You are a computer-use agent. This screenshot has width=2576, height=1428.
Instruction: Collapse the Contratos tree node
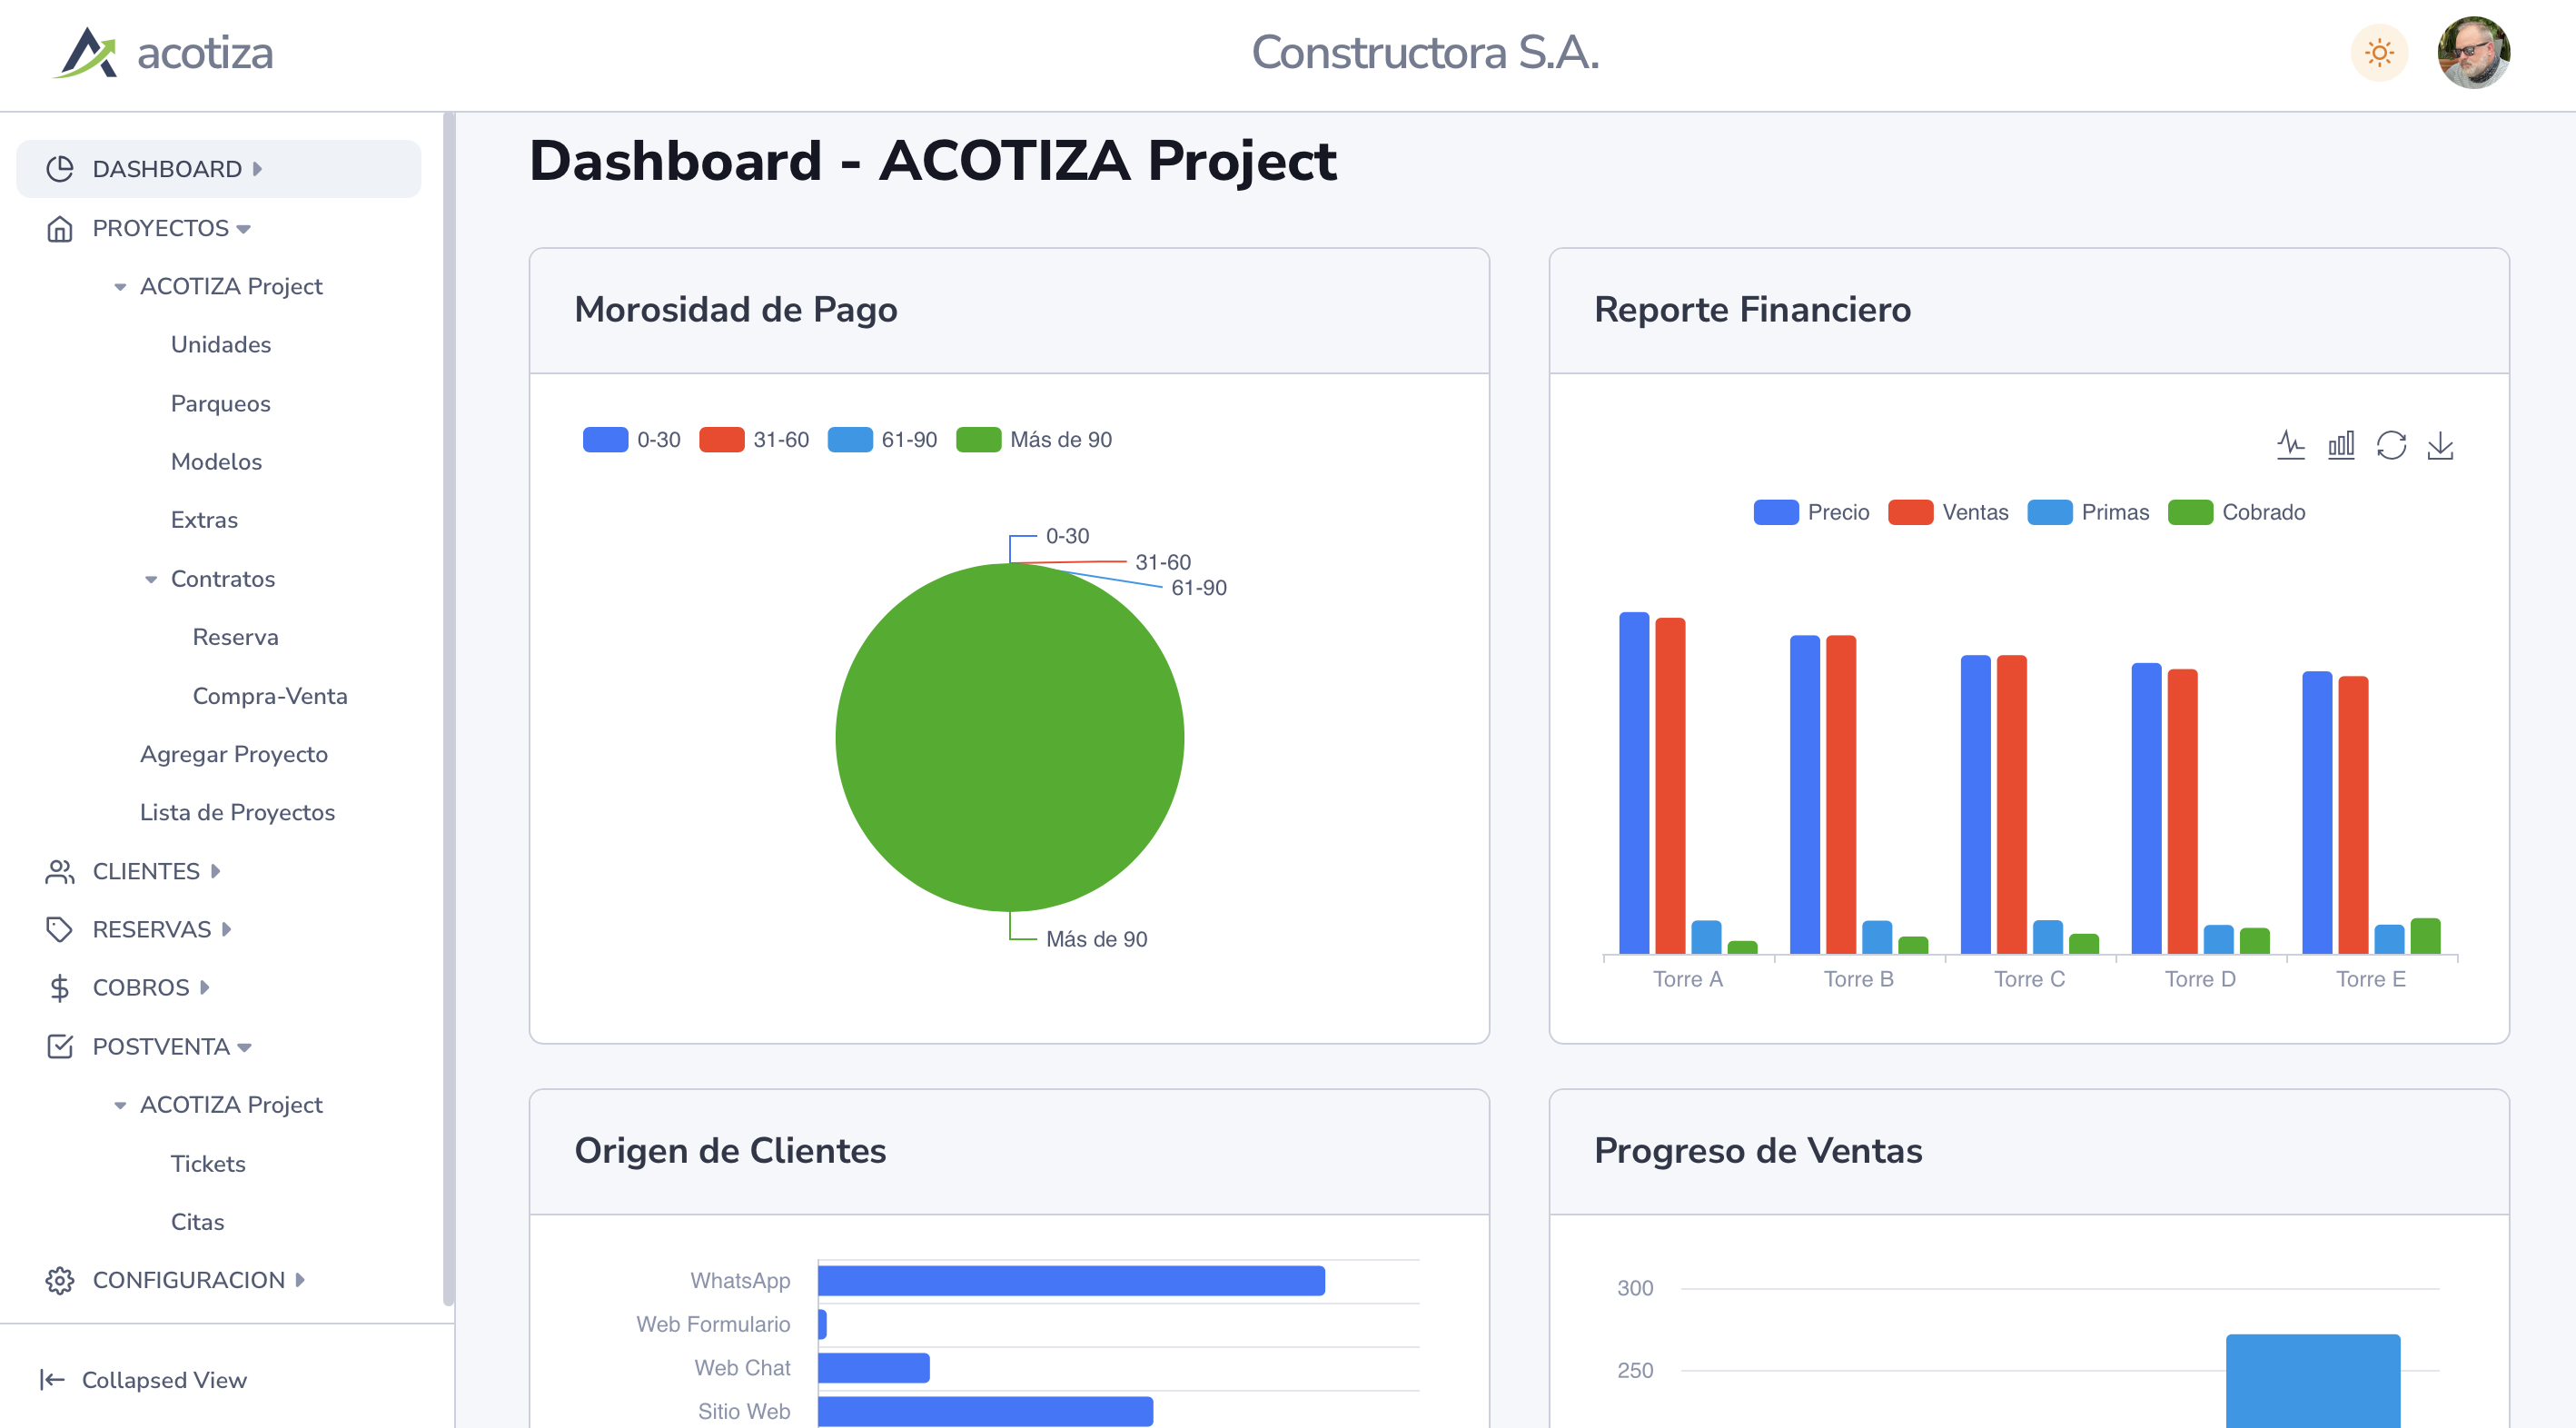(x=151, y=579)
